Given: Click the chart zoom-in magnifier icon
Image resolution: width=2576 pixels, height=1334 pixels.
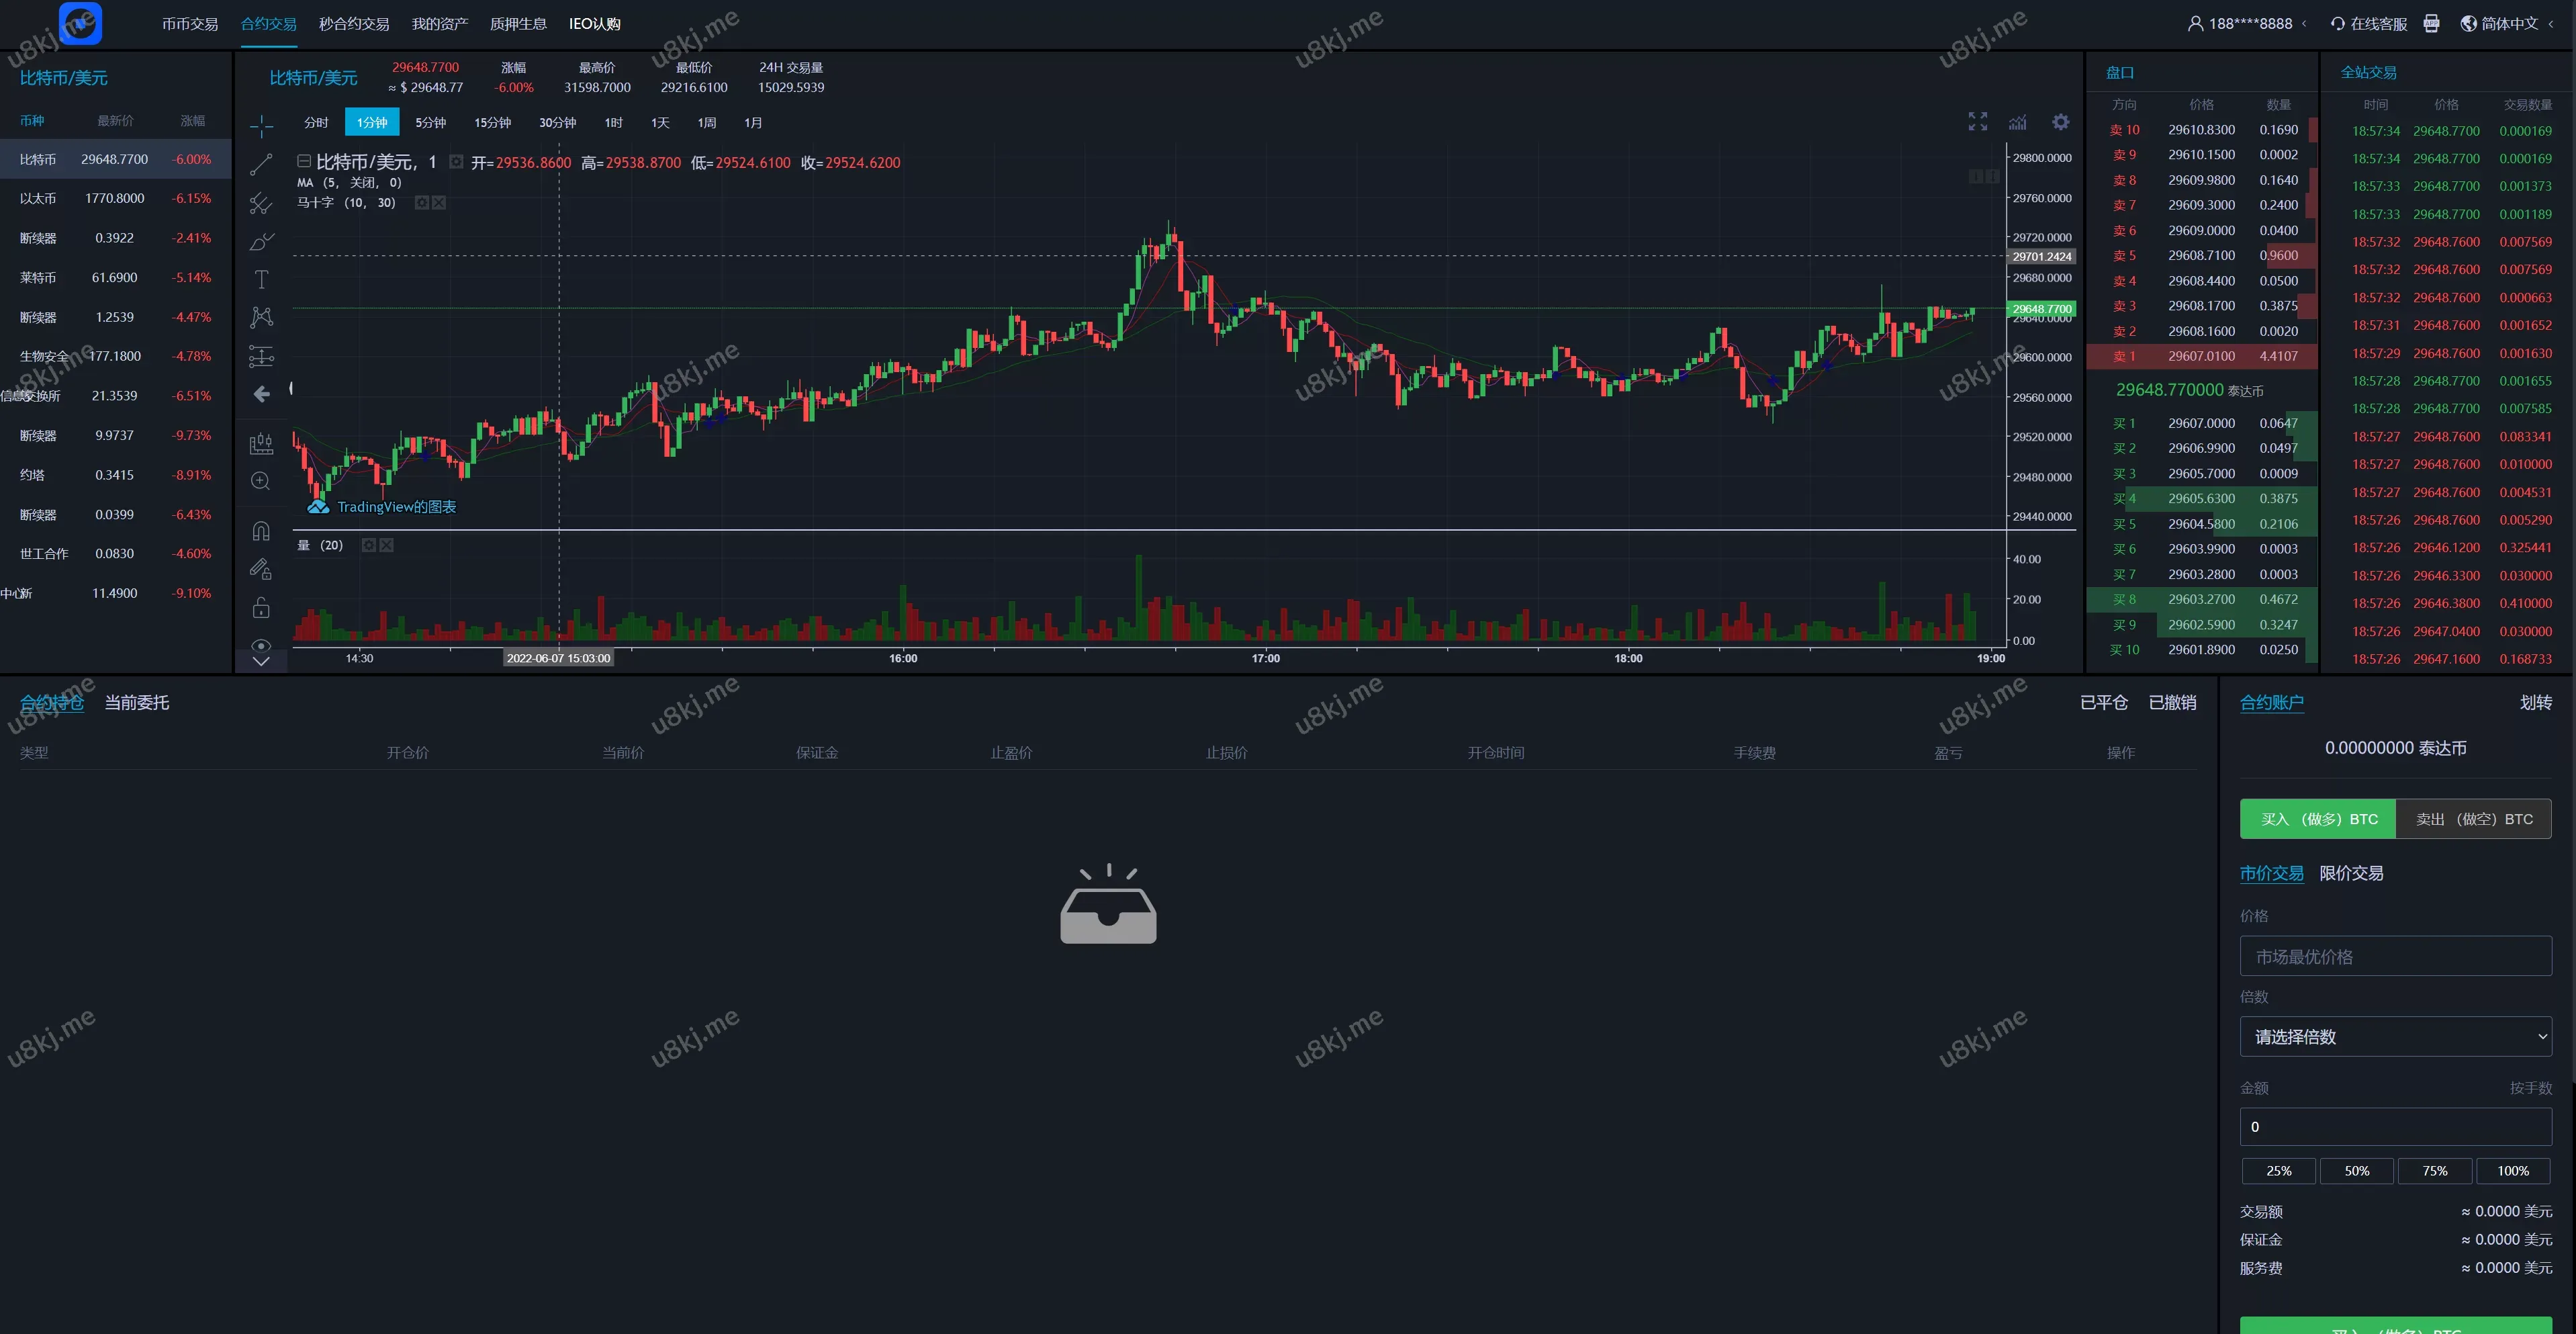Looking at the screenshot, I should pos(261,481).
